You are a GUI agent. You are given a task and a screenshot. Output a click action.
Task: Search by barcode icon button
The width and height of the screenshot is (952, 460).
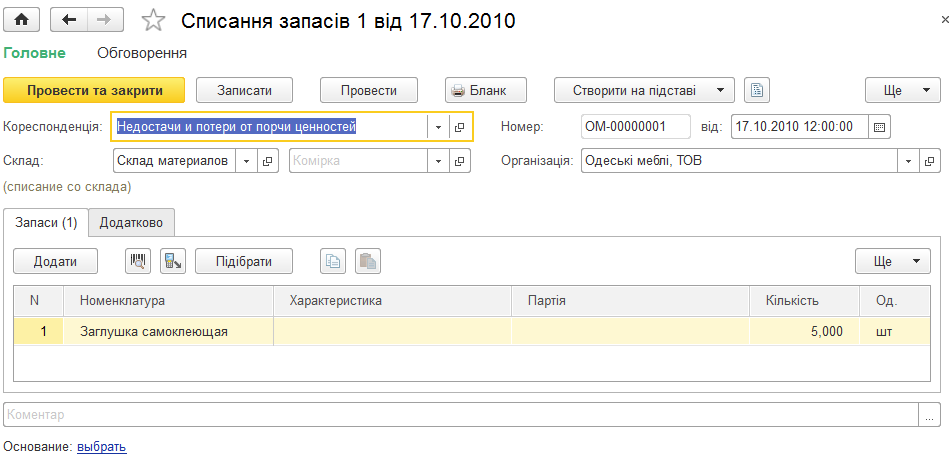[x=138, y=262]
